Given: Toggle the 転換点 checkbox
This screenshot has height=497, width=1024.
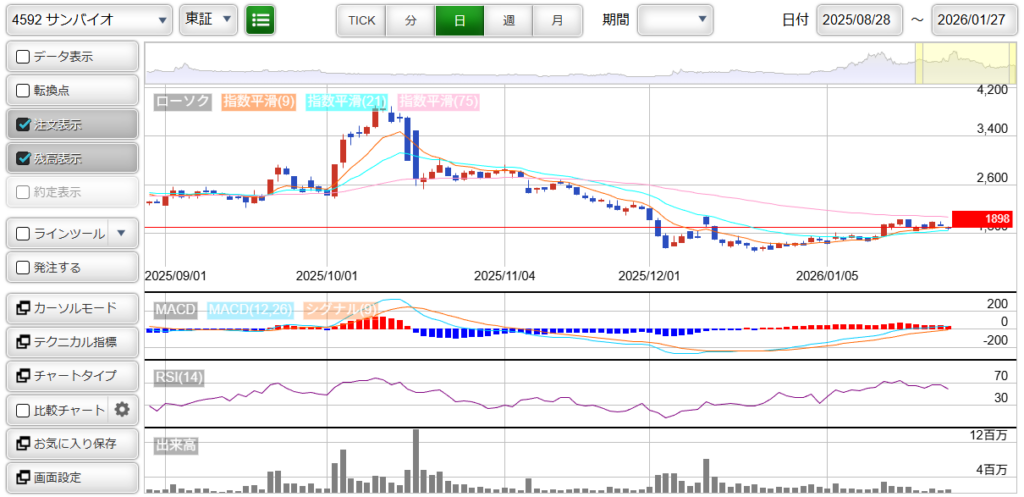Looking at the screenshot, I should click(24, 90).
